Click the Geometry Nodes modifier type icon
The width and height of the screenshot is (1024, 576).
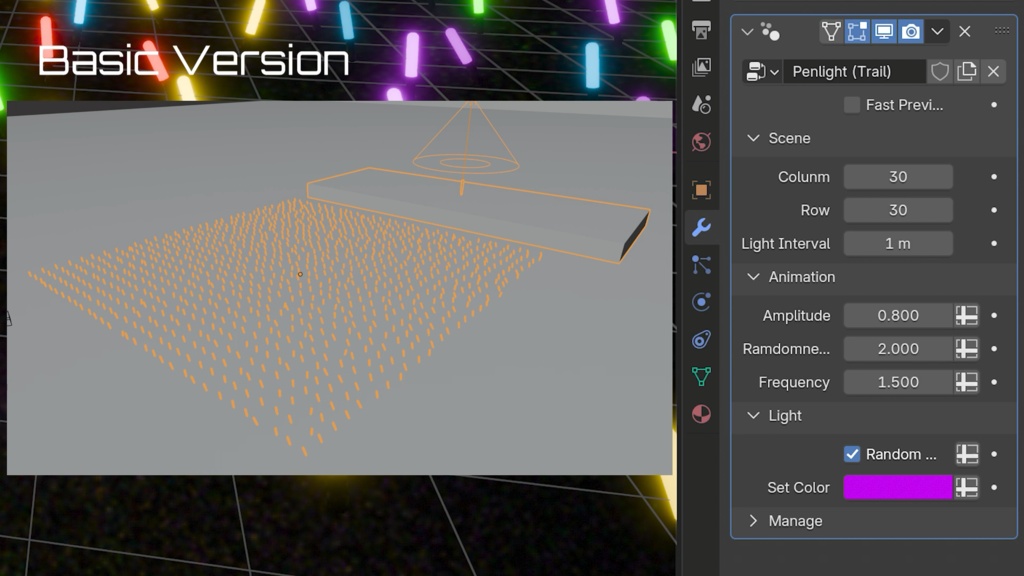point(770,31)
